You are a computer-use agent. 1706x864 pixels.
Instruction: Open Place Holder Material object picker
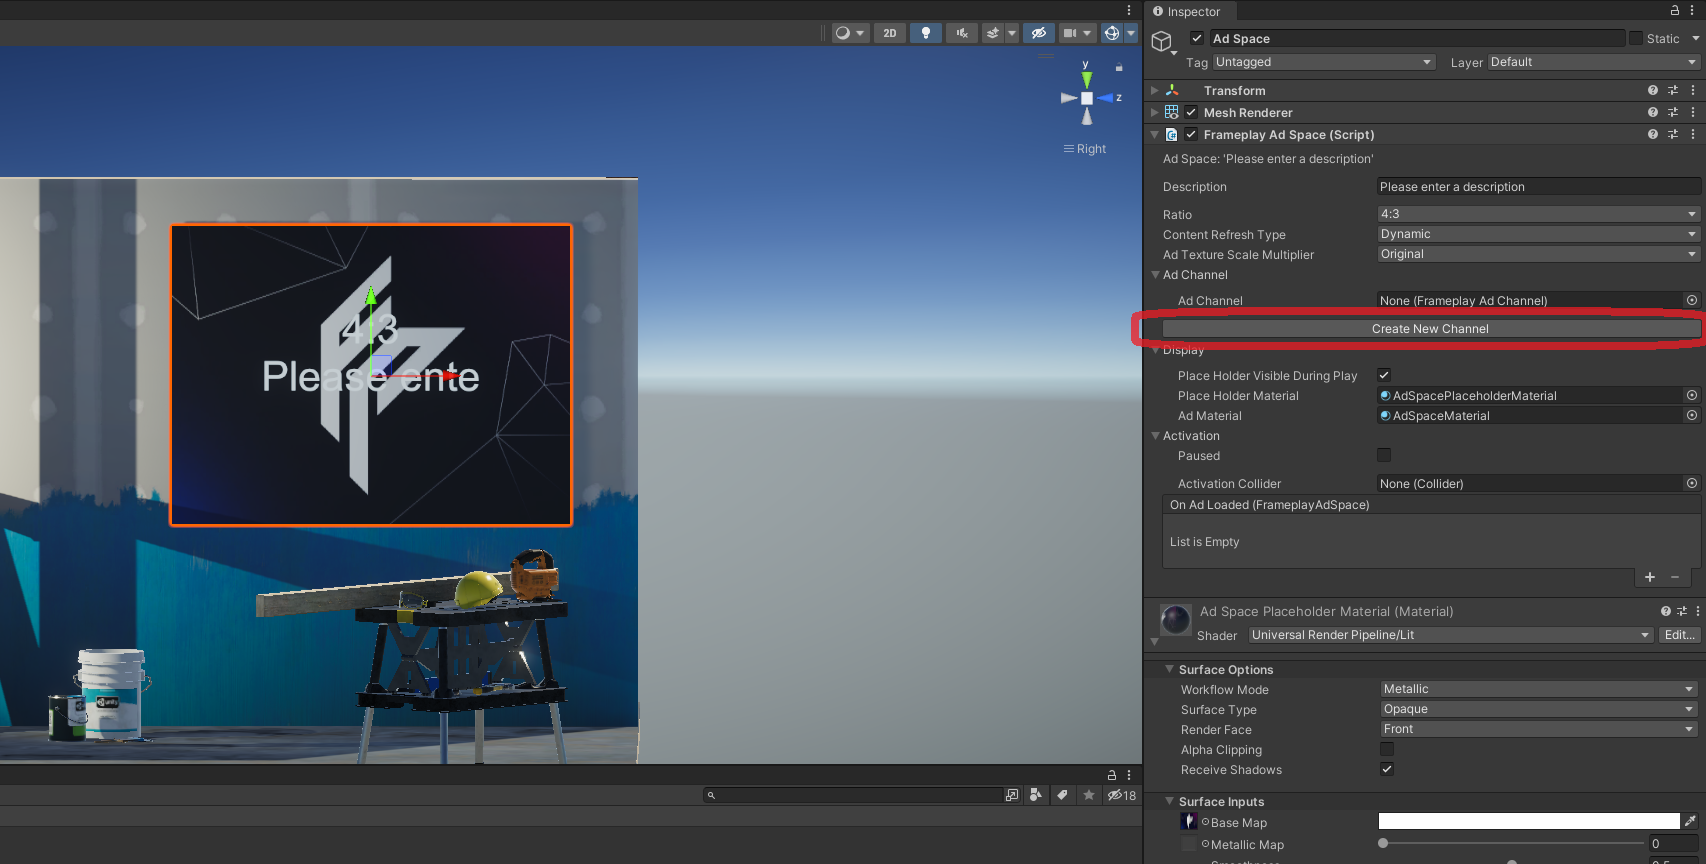pyautogui.click(x=1692, y=395)
